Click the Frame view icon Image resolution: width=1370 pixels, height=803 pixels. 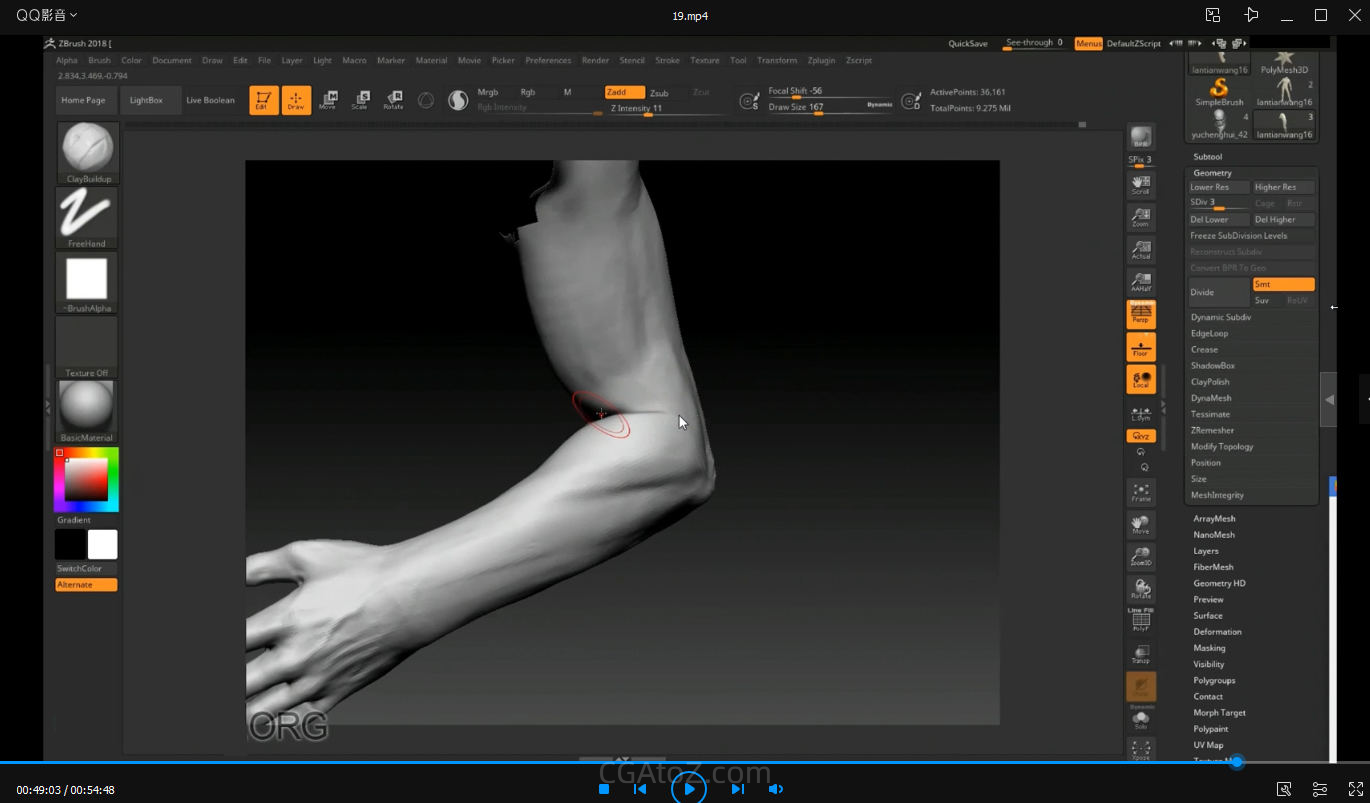point(1141,491)
